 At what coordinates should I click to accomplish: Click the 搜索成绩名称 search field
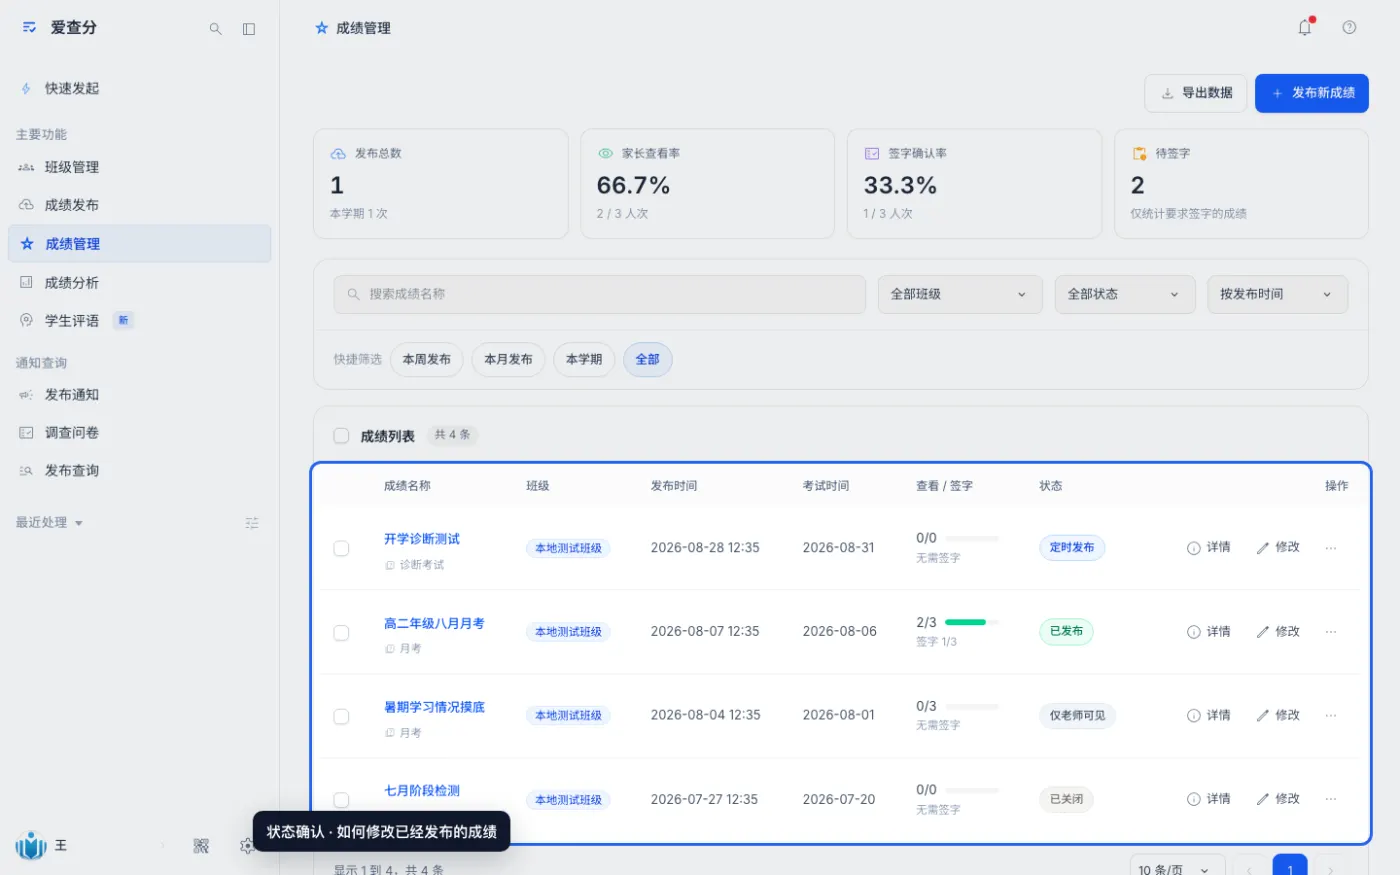pos(600,294)
